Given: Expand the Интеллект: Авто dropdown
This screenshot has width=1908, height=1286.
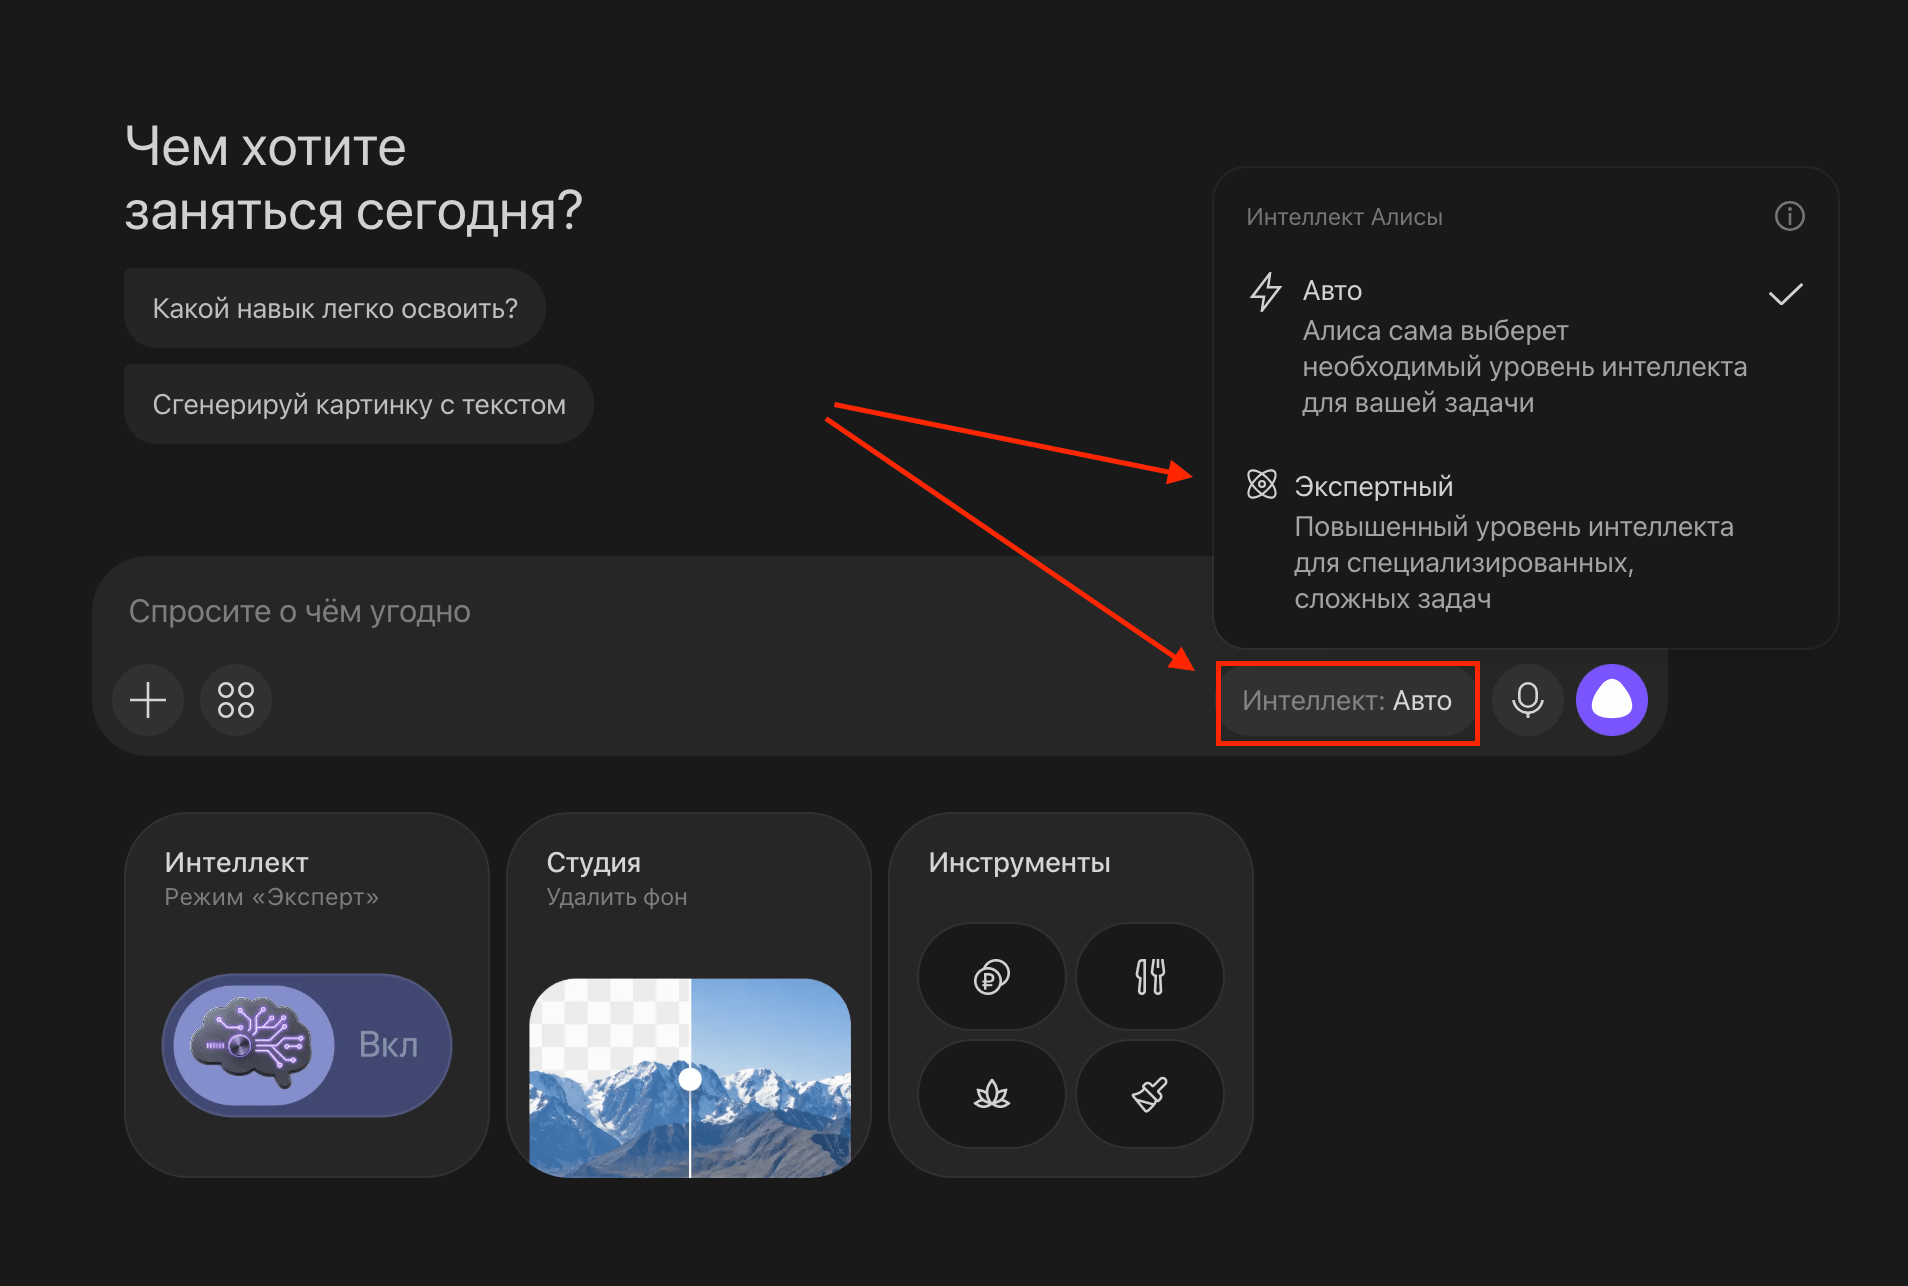Looking at the screenshot, I should click(1347, 701).
